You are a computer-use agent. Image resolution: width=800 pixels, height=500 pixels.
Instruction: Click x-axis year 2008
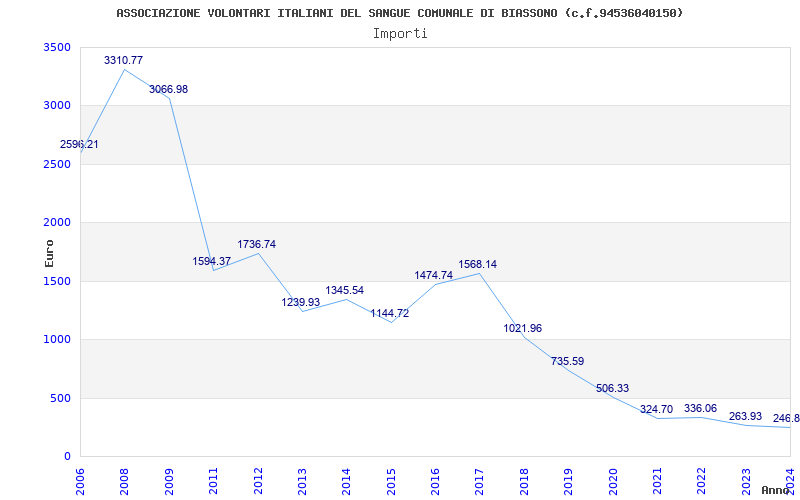[x=125, y=481]
